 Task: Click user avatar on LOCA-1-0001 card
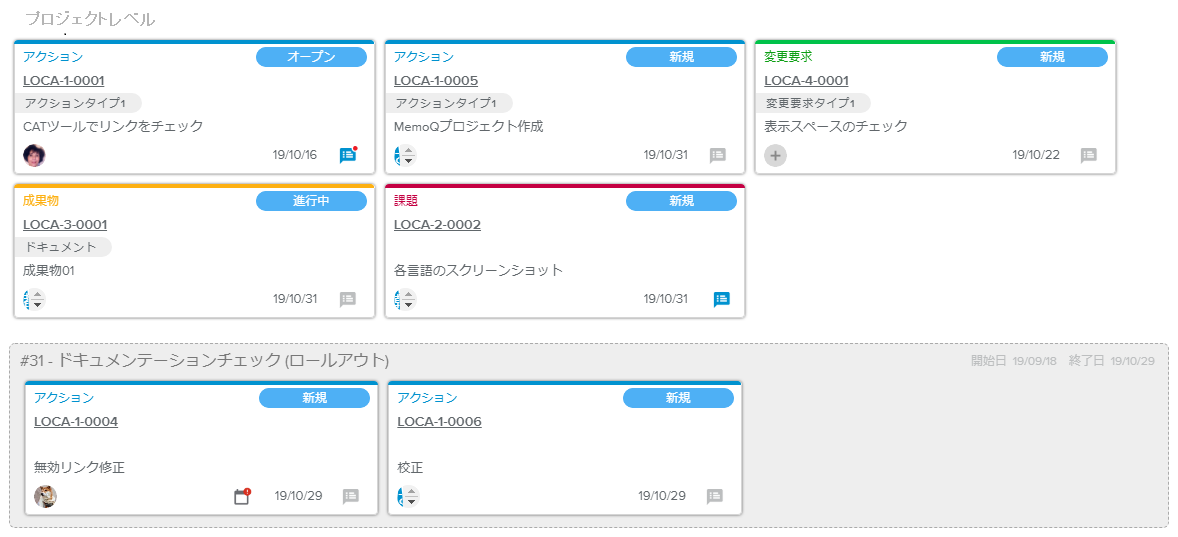34,155
